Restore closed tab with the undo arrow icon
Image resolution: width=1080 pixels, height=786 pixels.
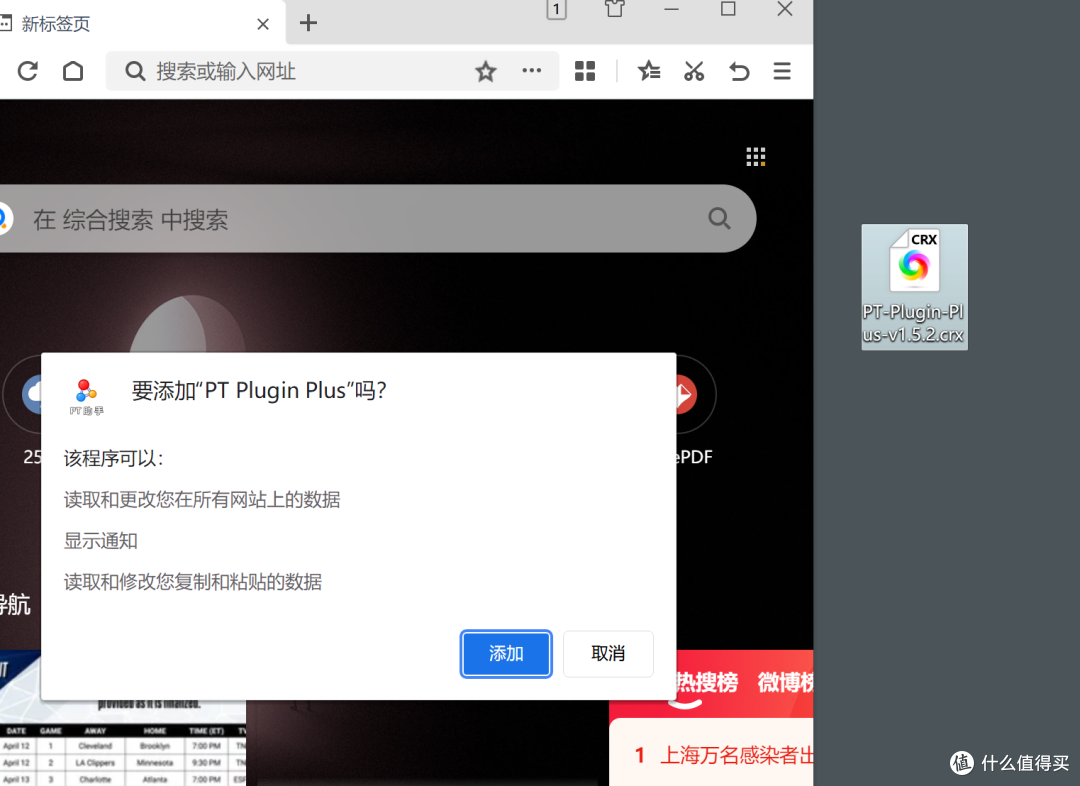pos(739,71)
